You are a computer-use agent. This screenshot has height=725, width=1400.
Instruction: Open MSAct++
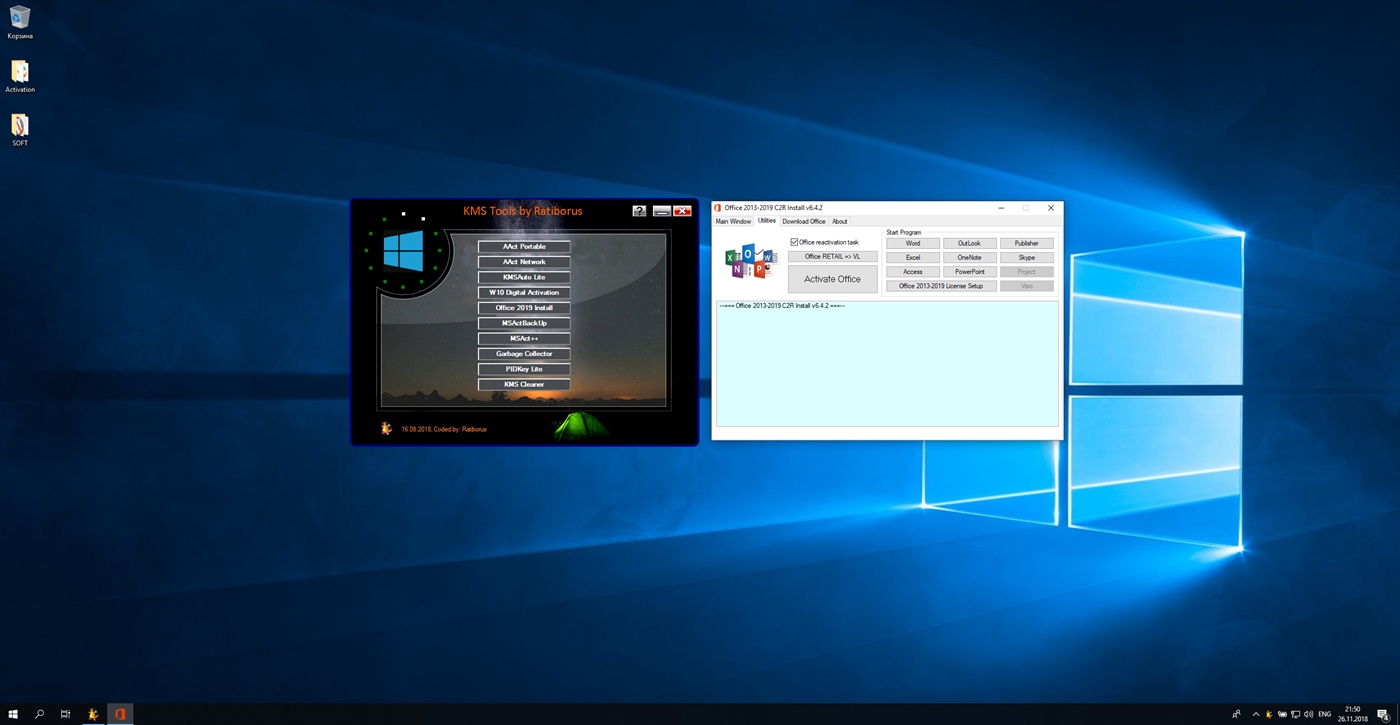(x=524, y=339)
